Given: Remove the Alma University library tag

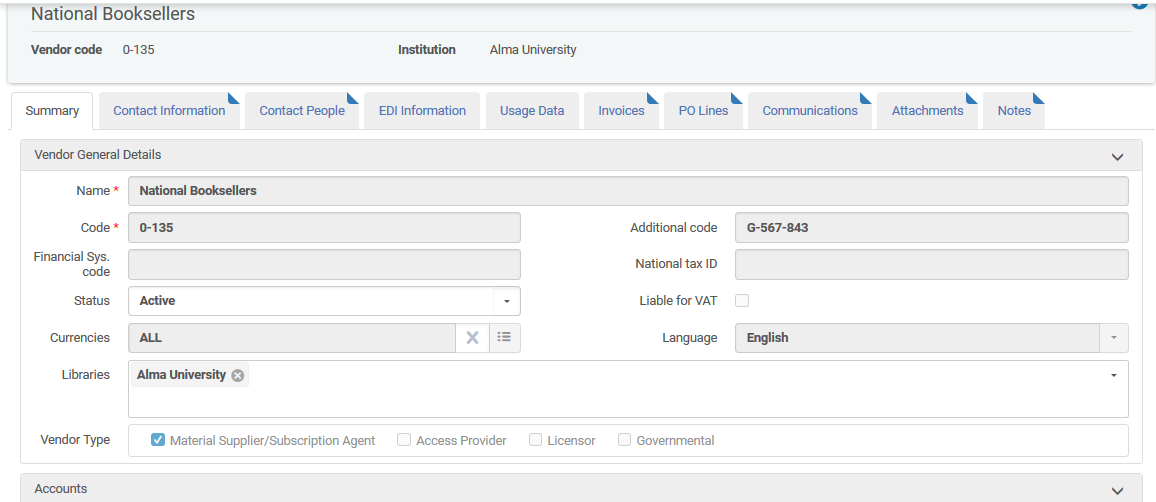Looking at the screenshot, I should pyautogui.click(x=238, y=375).
